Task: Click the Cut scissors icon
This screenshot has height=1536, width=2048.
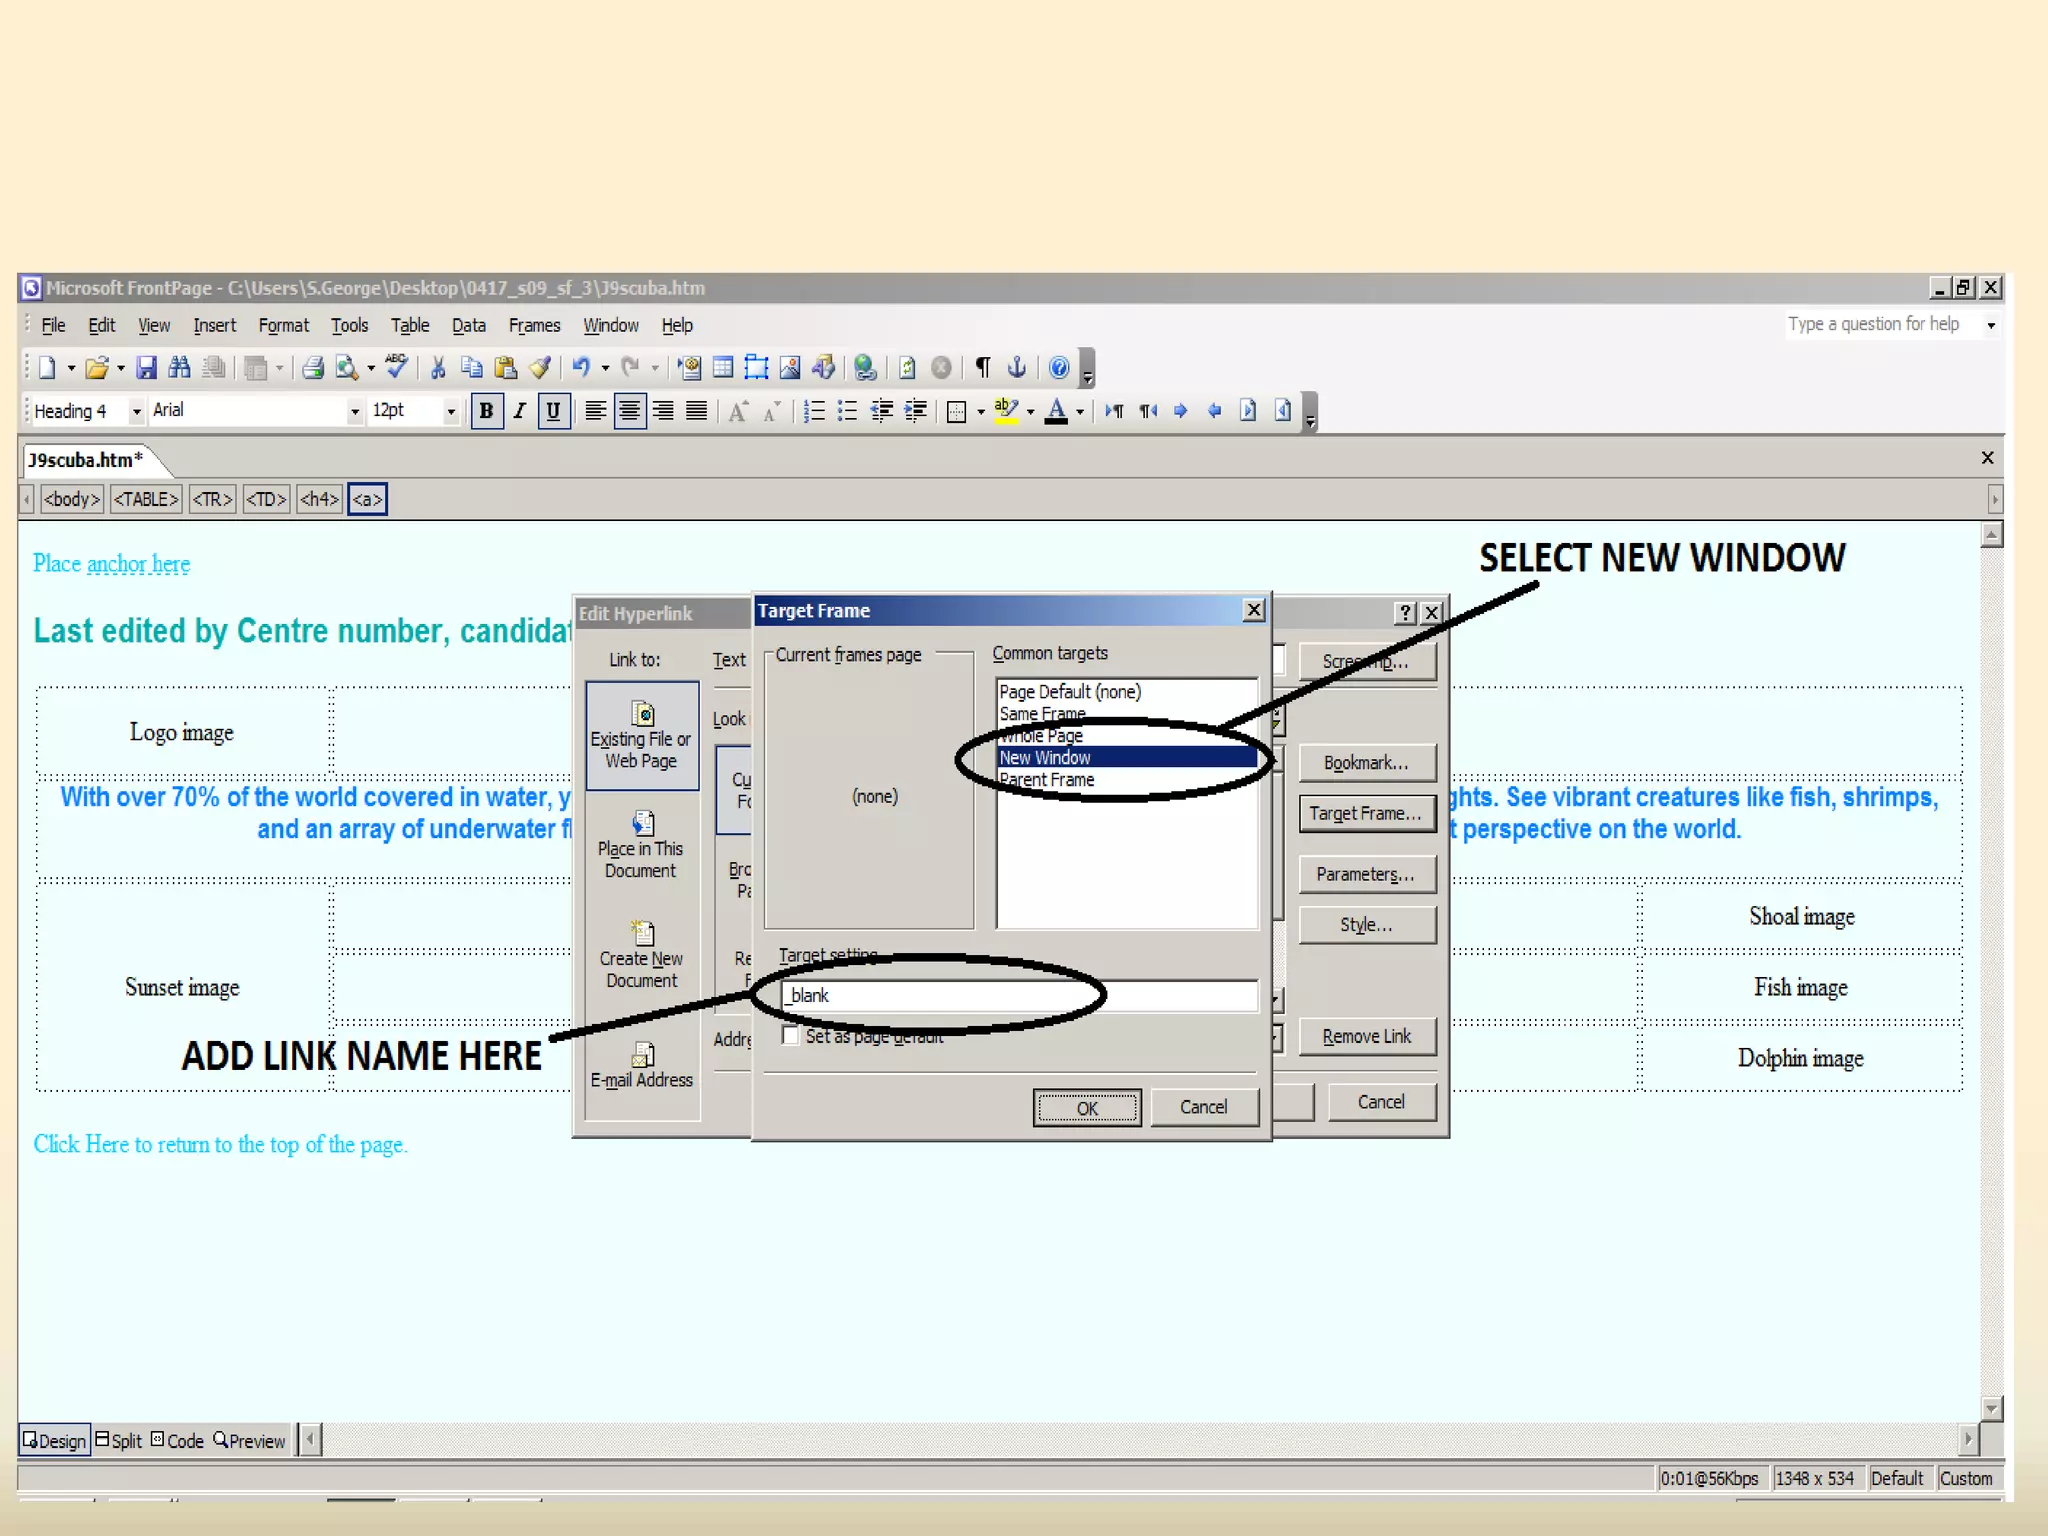Action: pyautogui.click(x=437, y=368)
